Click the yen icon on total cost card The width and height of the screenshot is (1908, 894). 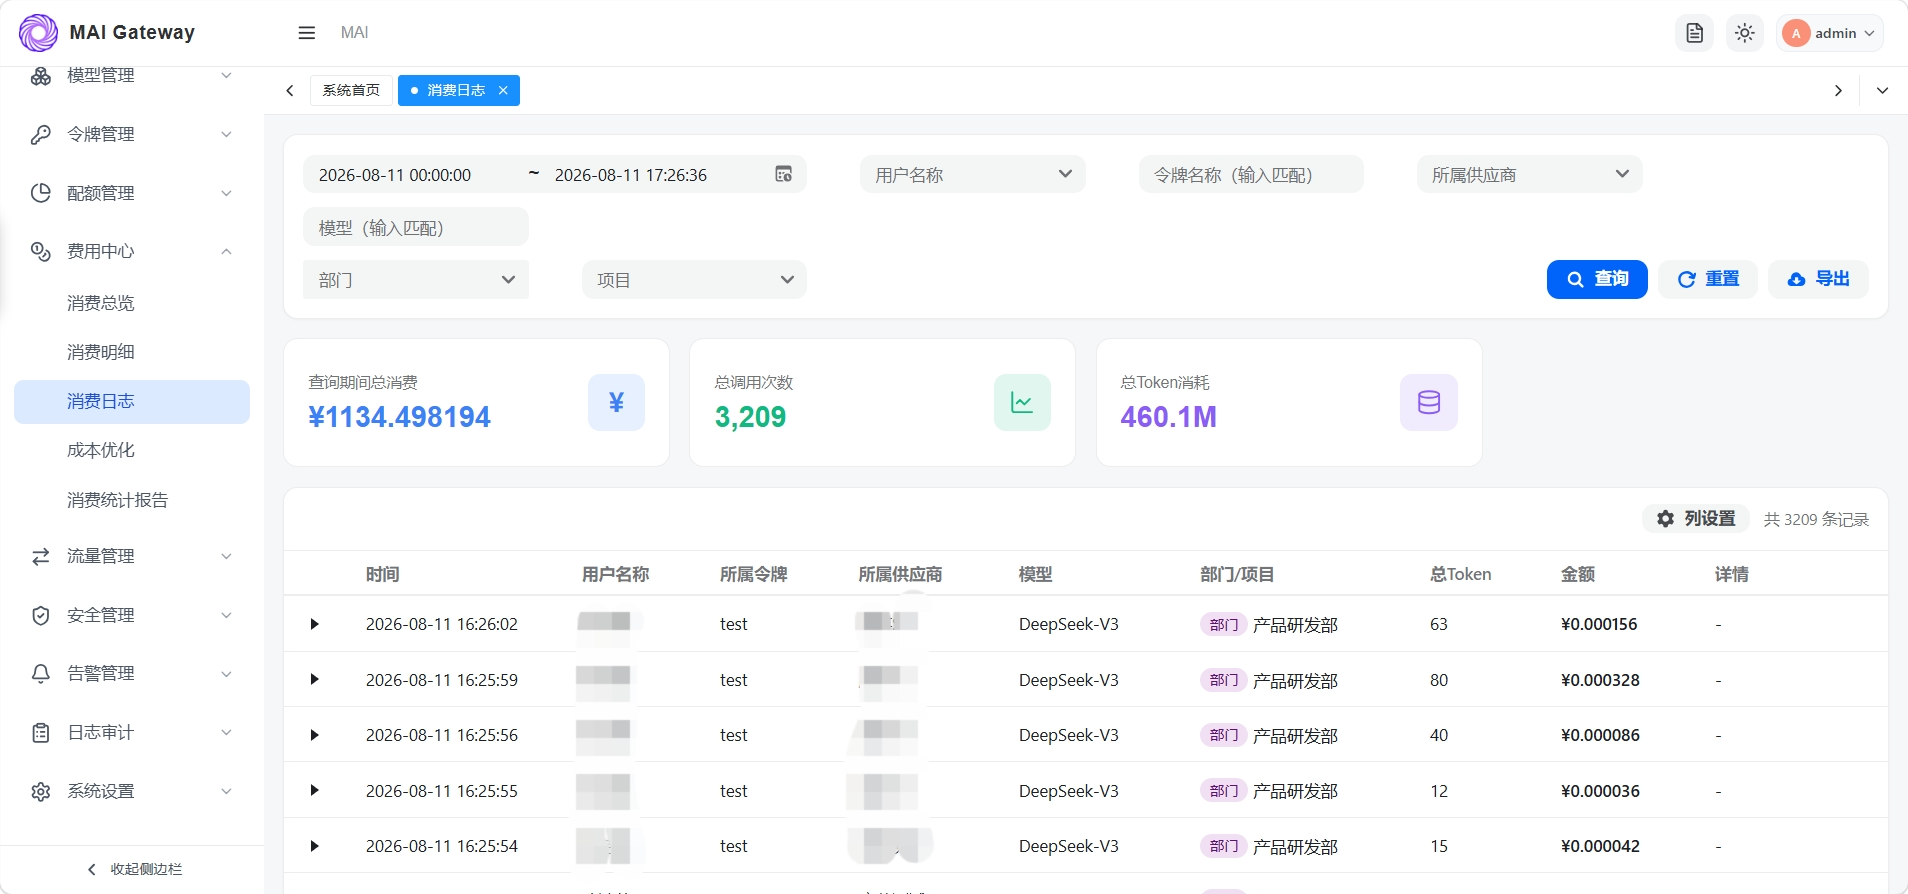[x=616, y=402]
